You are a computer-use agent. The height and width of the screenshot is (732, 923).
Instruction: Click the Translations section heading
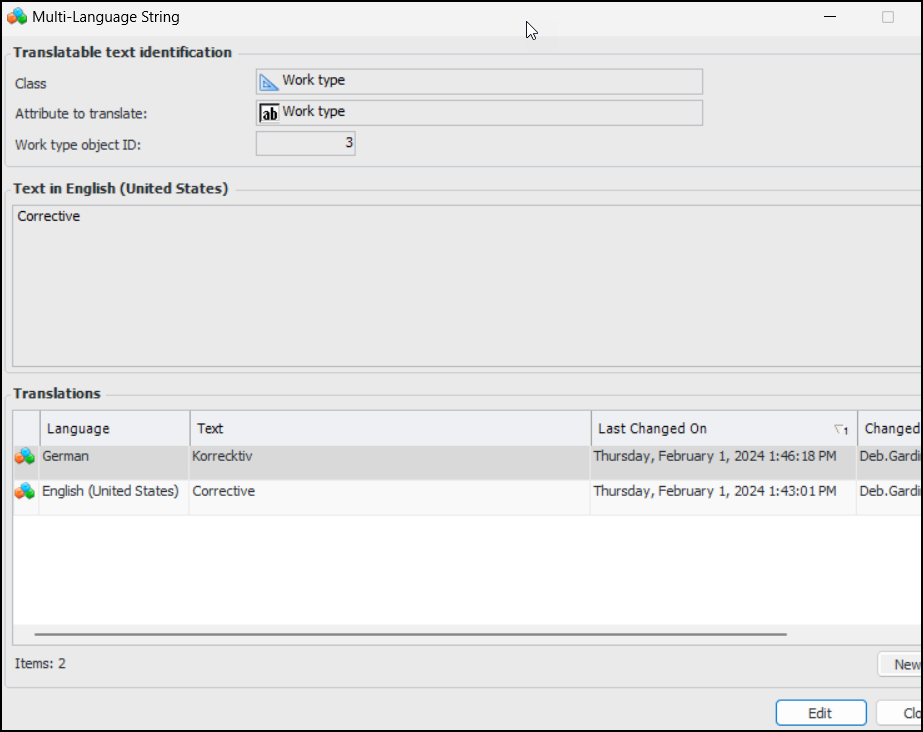tap(57, 393)
